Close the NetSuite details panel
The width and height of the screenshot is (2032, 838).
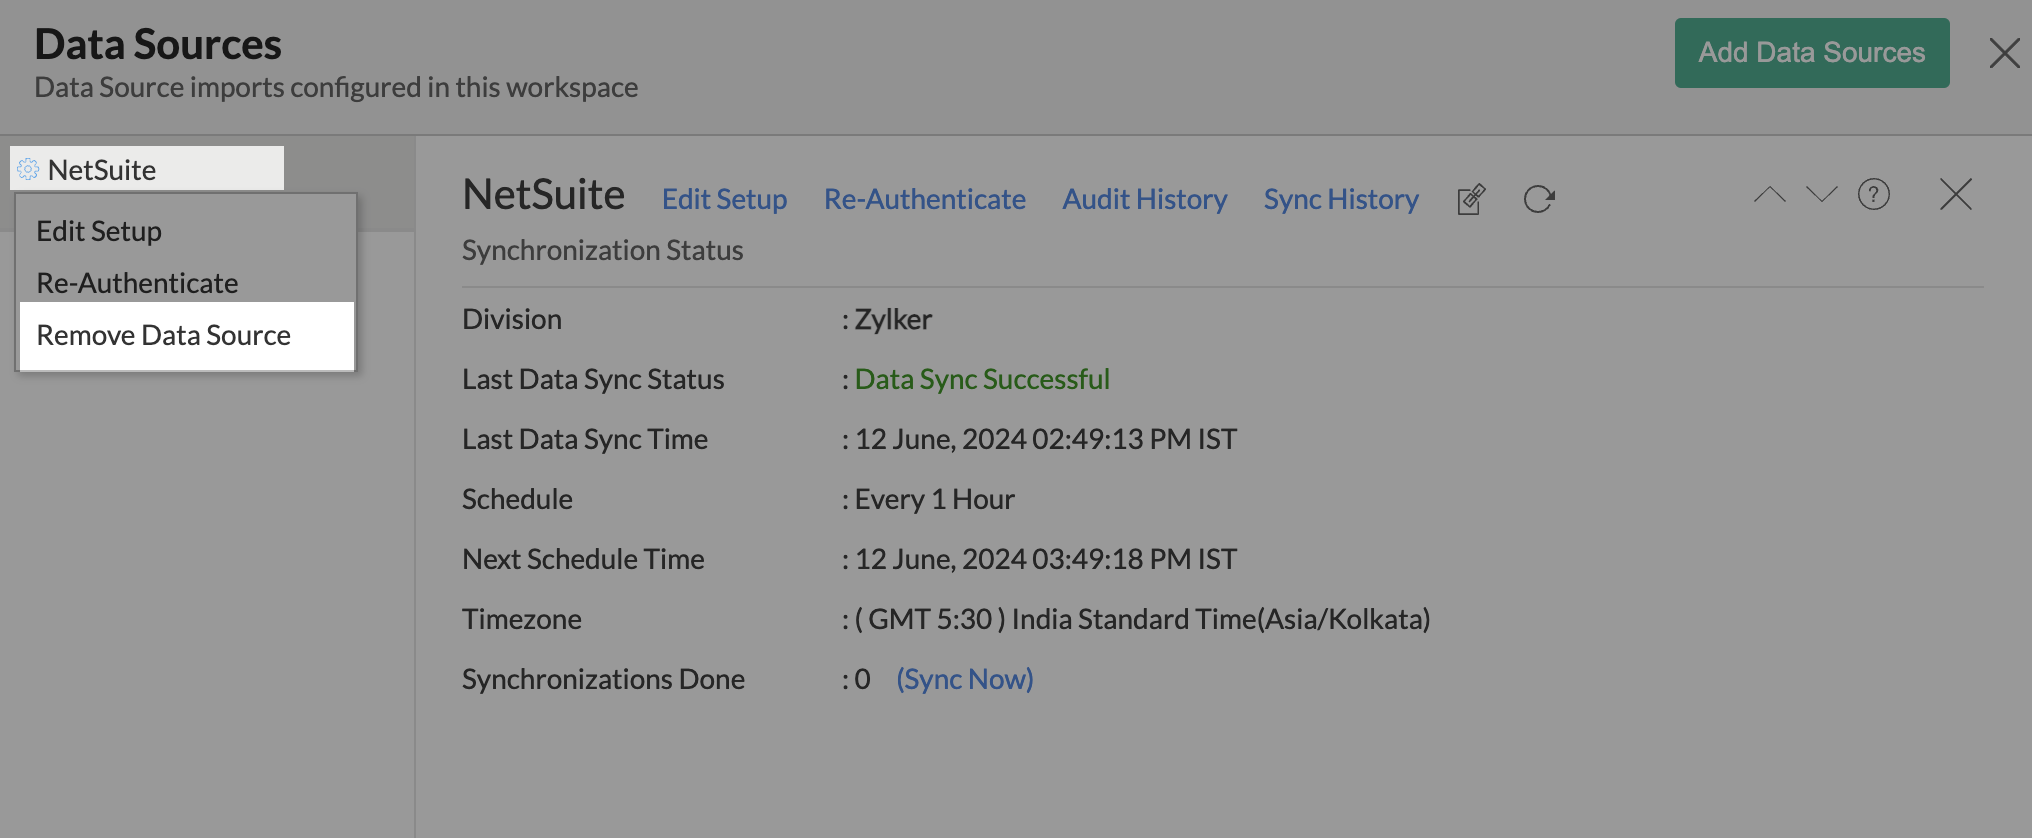click(x=1956, y=194)
